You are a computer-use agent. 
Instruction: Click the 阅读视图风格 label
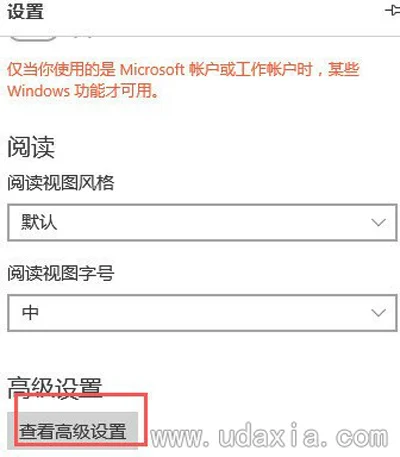pos(61,182)
